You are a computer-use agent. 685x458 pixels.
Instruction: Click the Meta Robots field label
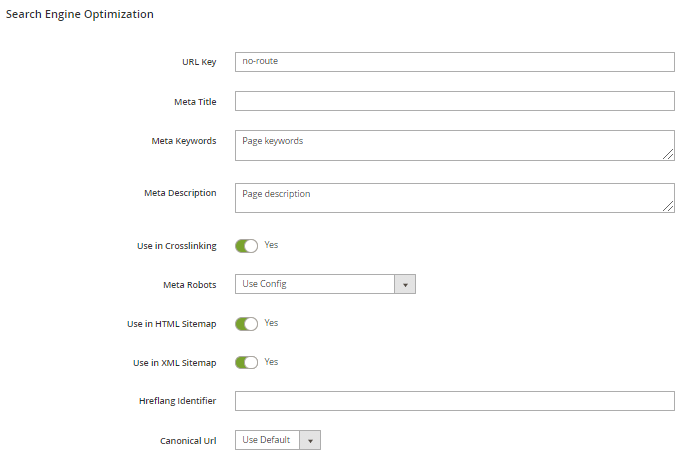tap(189, 285)
